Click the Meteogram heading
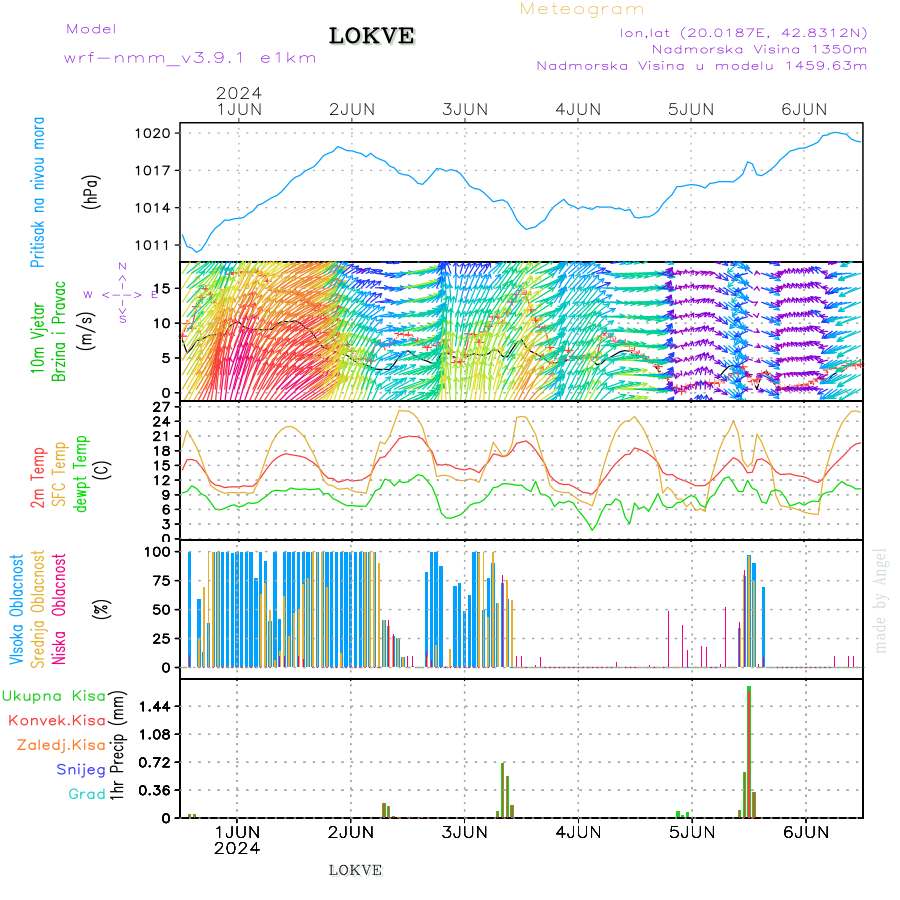Screen dimensions: 900x900 582,9
